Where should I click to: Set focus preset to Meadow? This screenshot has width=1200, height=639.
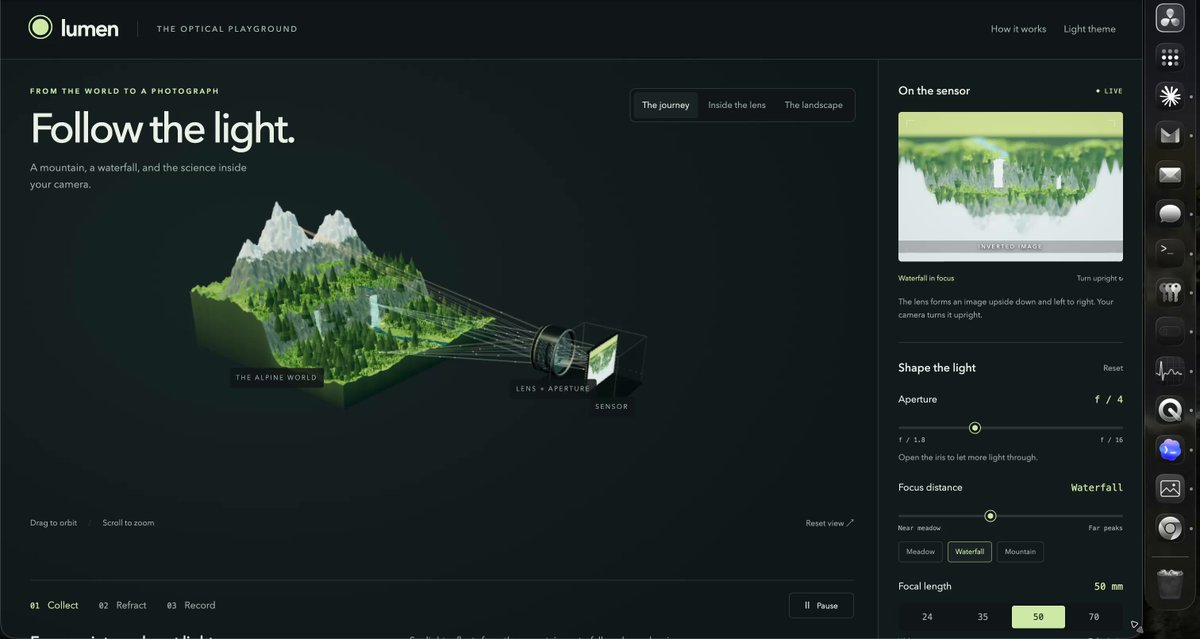pos(920,551)
